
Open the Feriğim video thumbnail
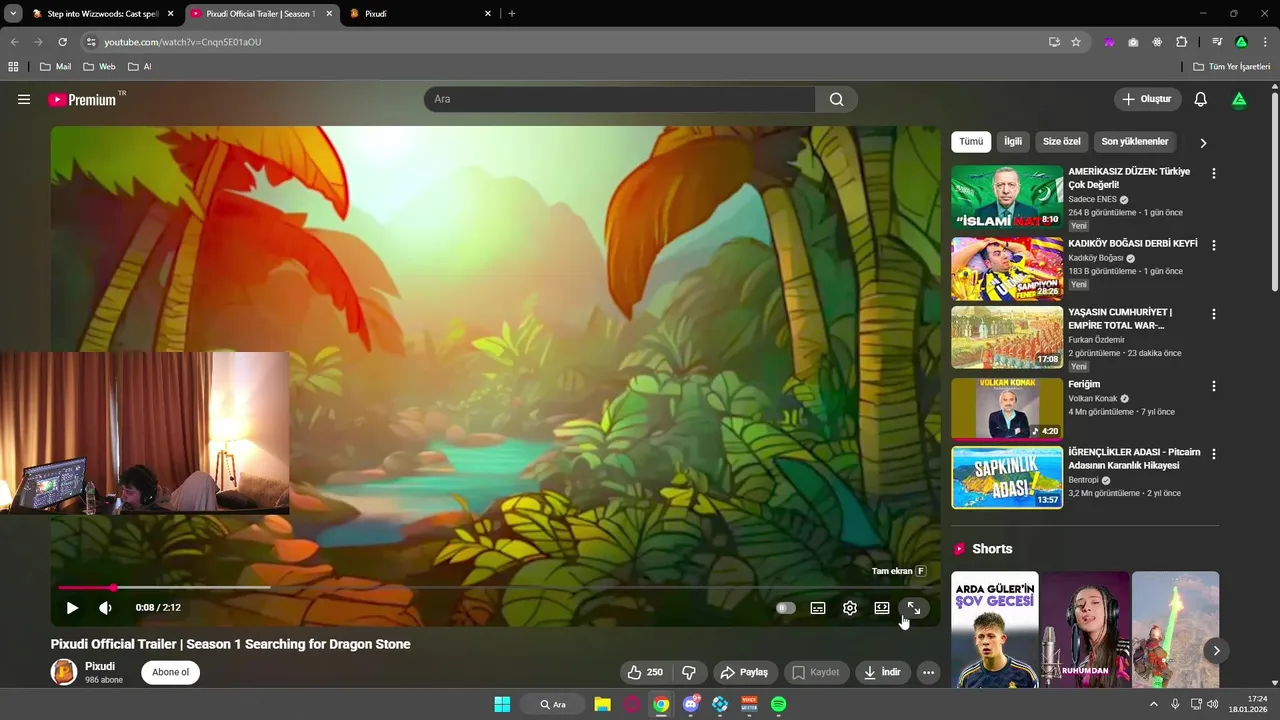click(x=1007, y=409)
